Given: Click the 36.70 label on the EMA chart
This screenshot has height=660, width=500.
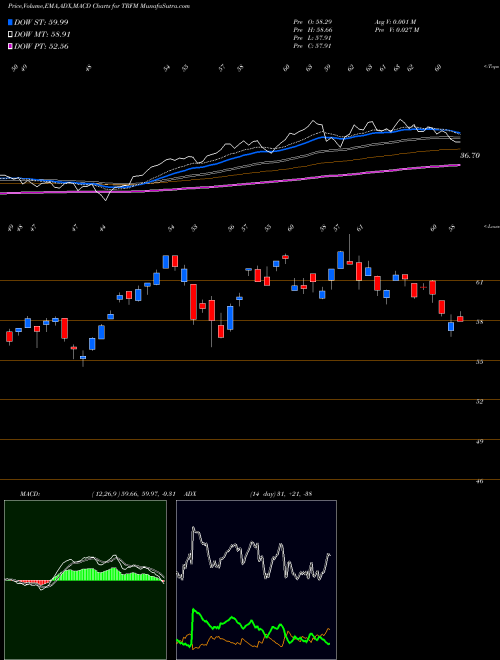Looking at the screenshot, I should click(x=470, y=156).
